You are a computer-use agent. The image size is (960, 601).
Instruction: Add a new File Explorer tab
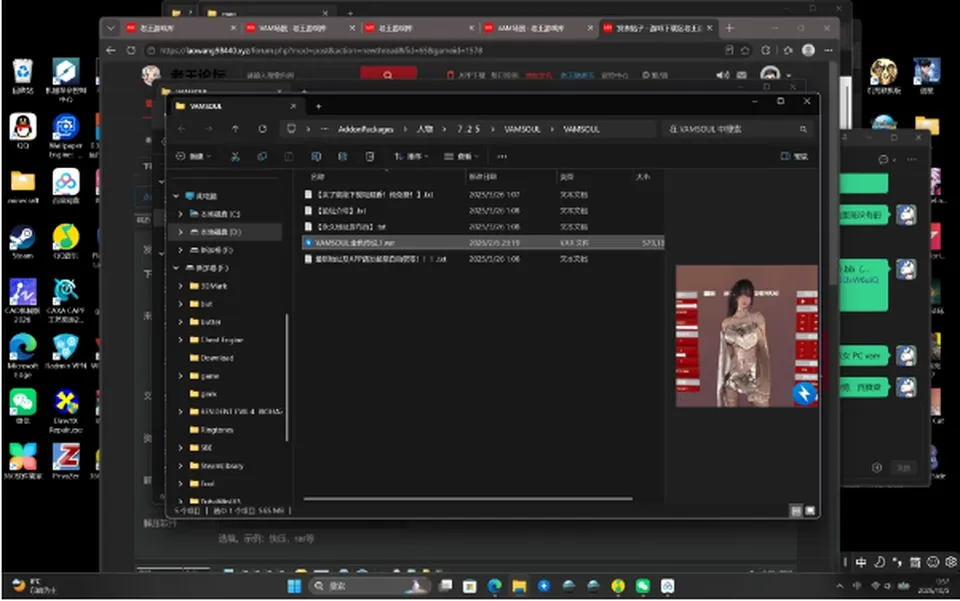(x=318, y=106)
